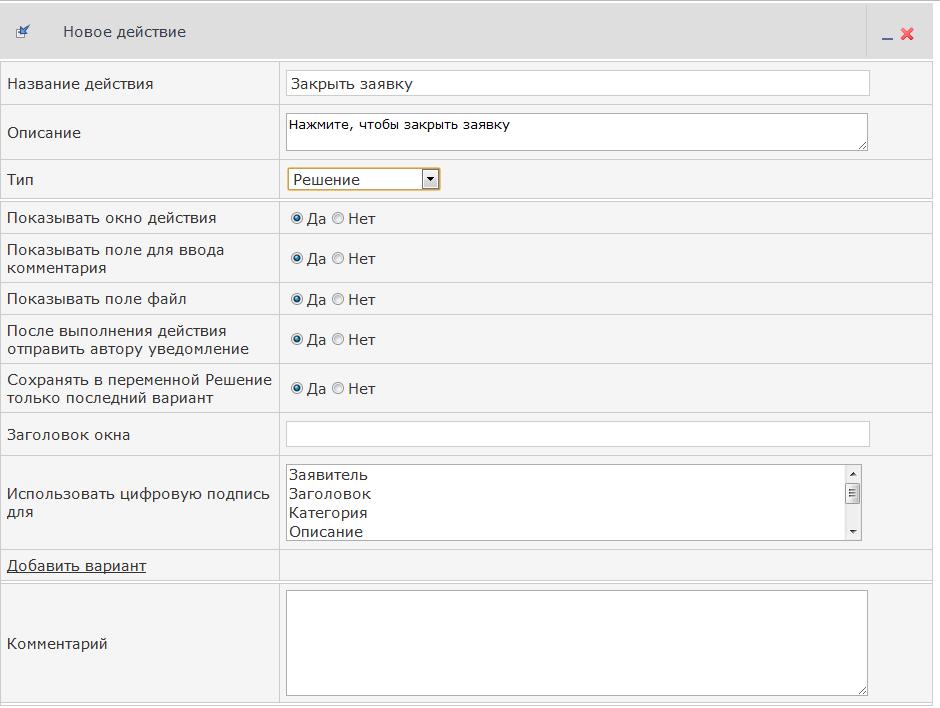940x708 pixels.
Task: Click the new action icon in header
Action: click(23, 31)
